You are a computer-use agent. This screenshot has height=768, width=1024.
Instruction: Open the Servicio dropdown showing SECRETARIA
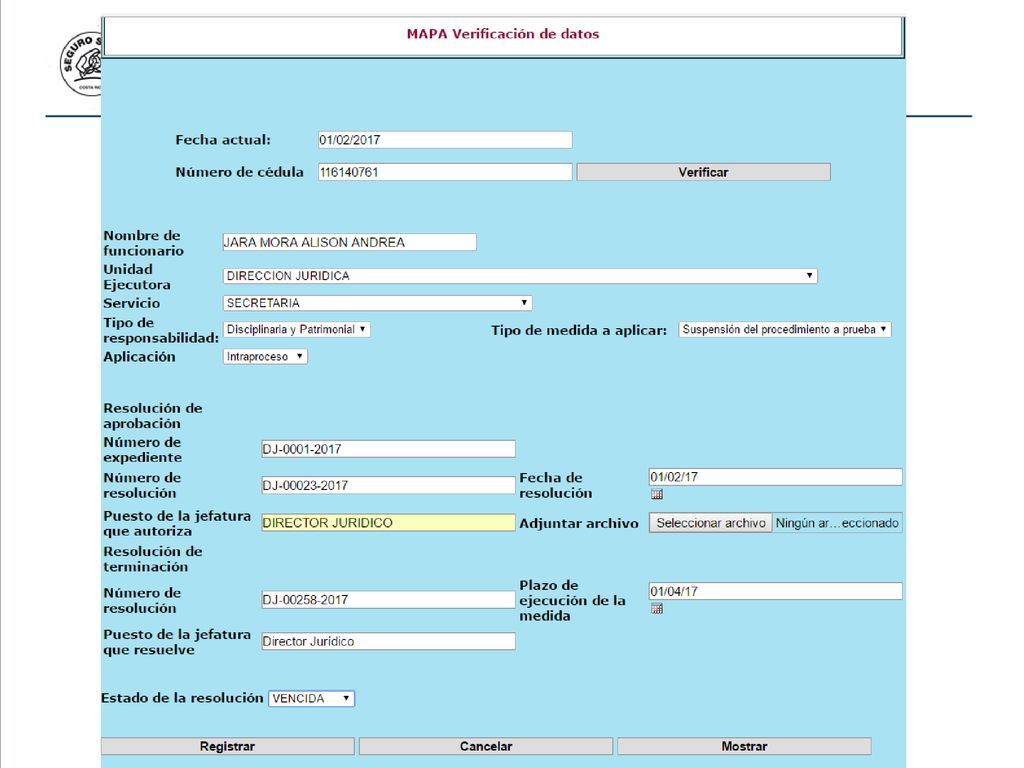click(377, 303)
